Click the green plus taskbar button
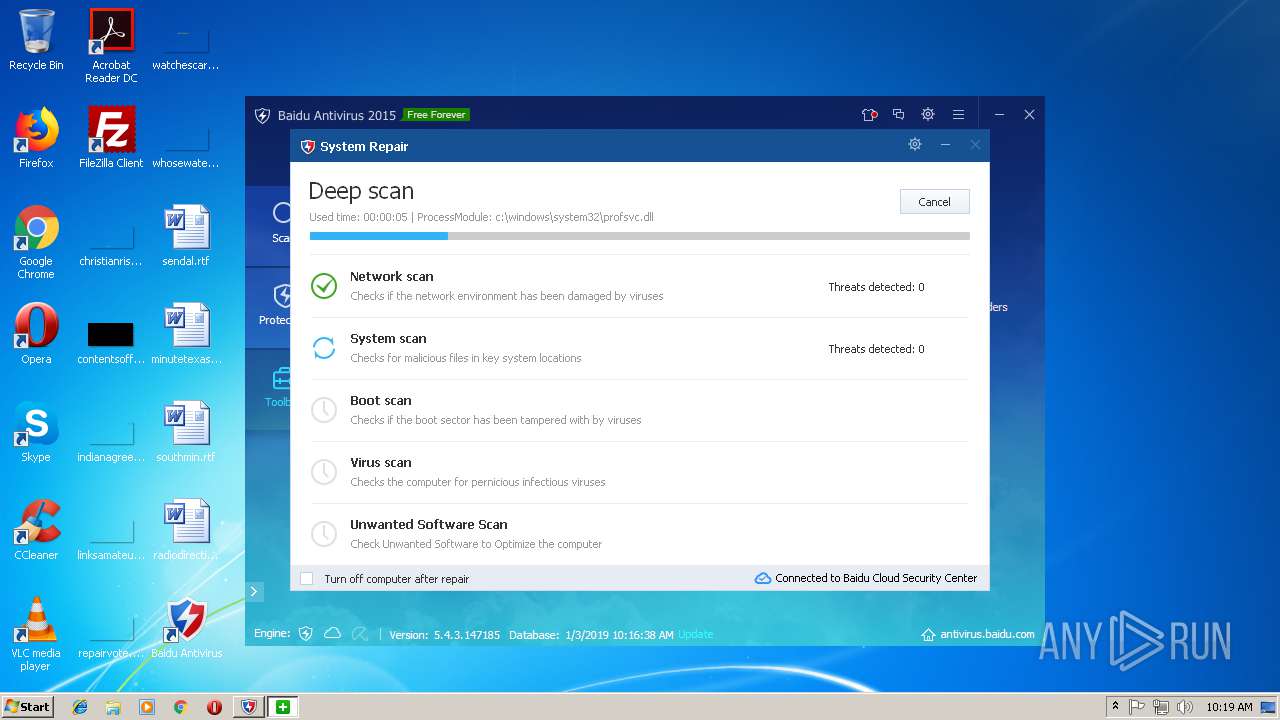The width and height of the screenshot is (1280, 720). click(282, 707)
